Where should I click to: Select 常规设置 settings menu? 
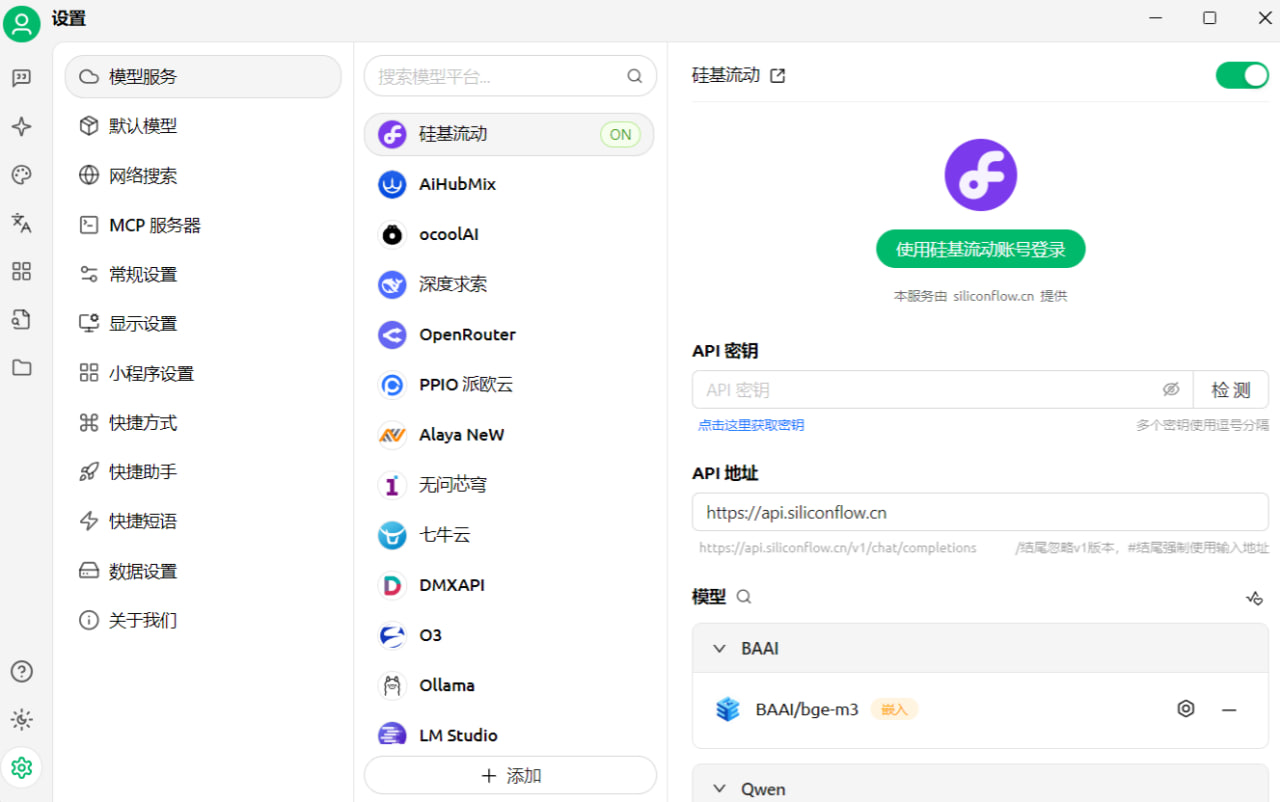pyautogui.click(x=203, y=274)
